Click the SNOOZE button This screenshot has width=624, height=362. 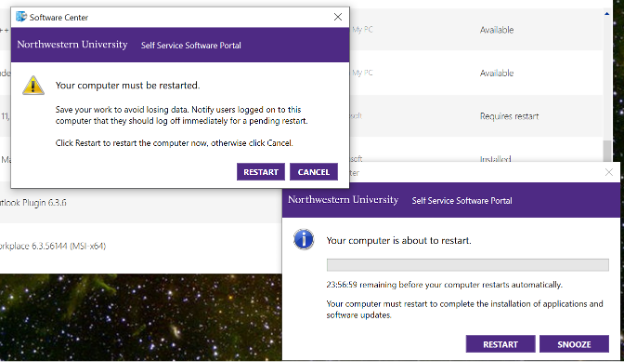point(574,344)
